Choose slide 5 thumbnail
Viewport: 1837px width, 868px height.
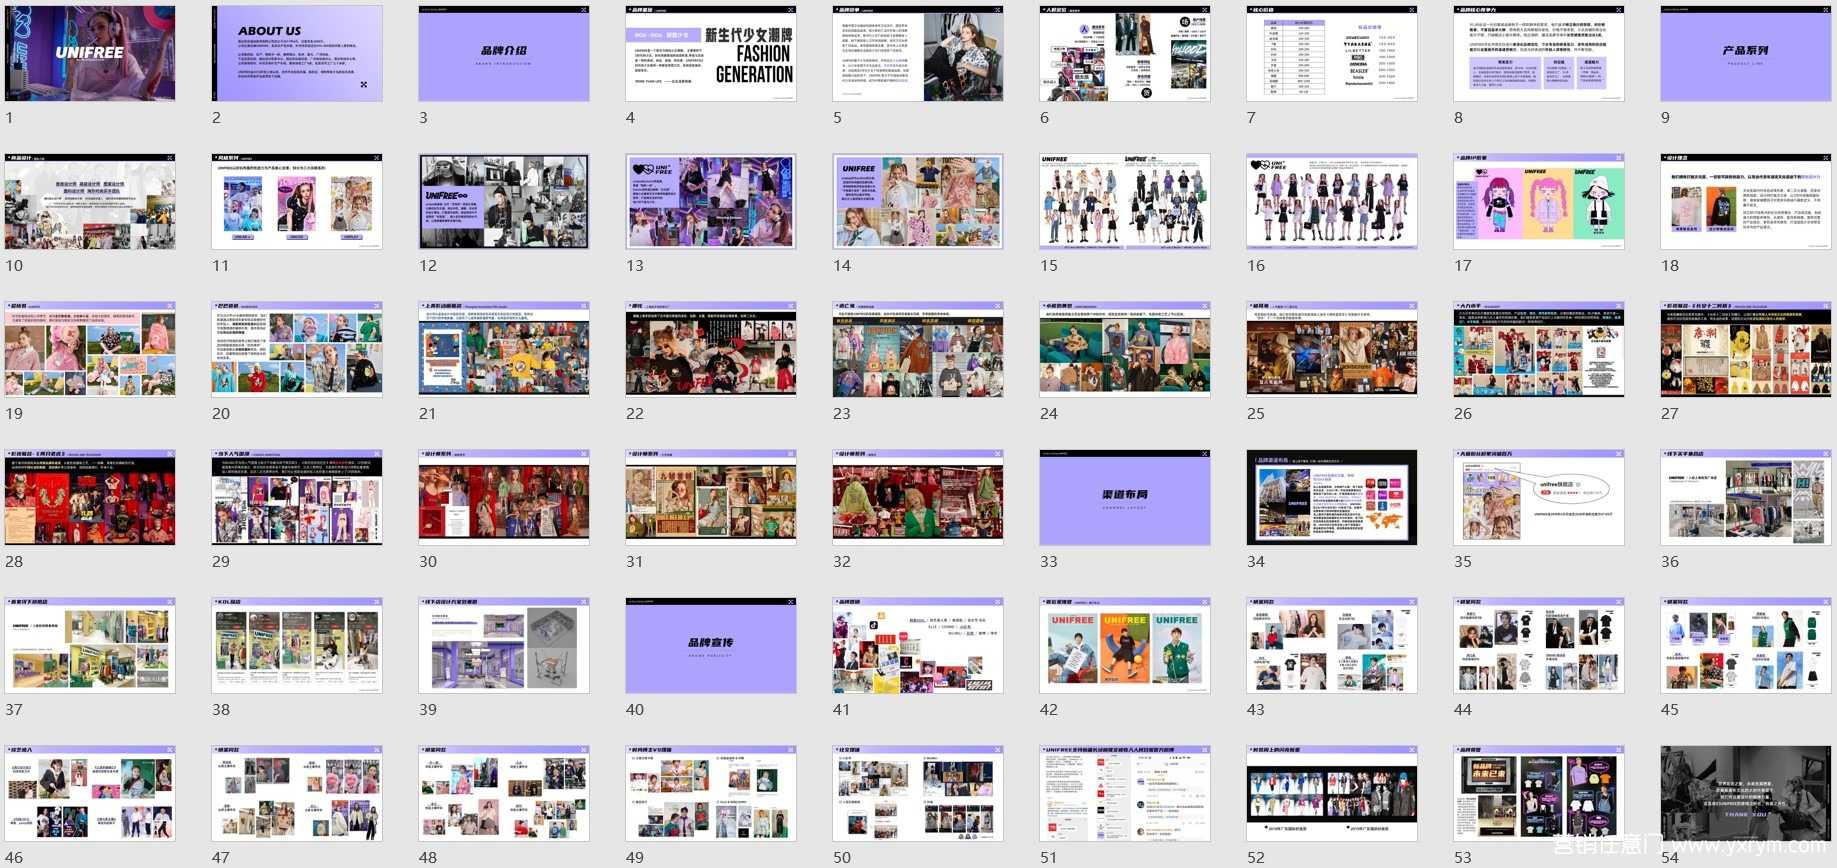(918, 53)
